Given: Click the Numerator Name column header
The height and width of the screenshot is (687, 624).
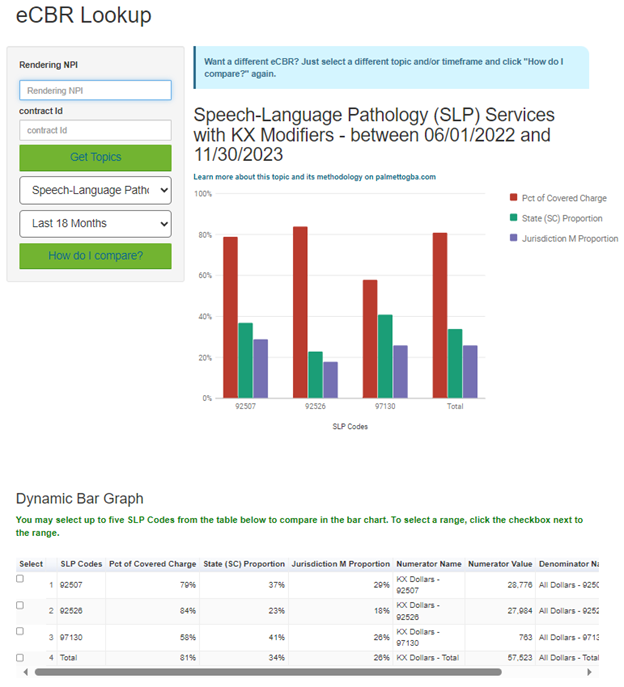Looking at the screenshot, I should [429, 564].
